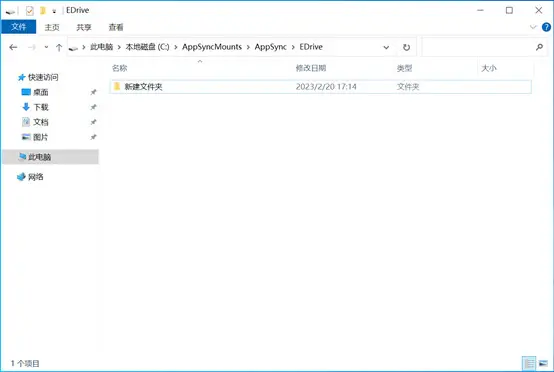The width and height of the screenshot is (554, 372).
Task: Select AppSyncMounts in the address breadcrumb
Action: 212,47
